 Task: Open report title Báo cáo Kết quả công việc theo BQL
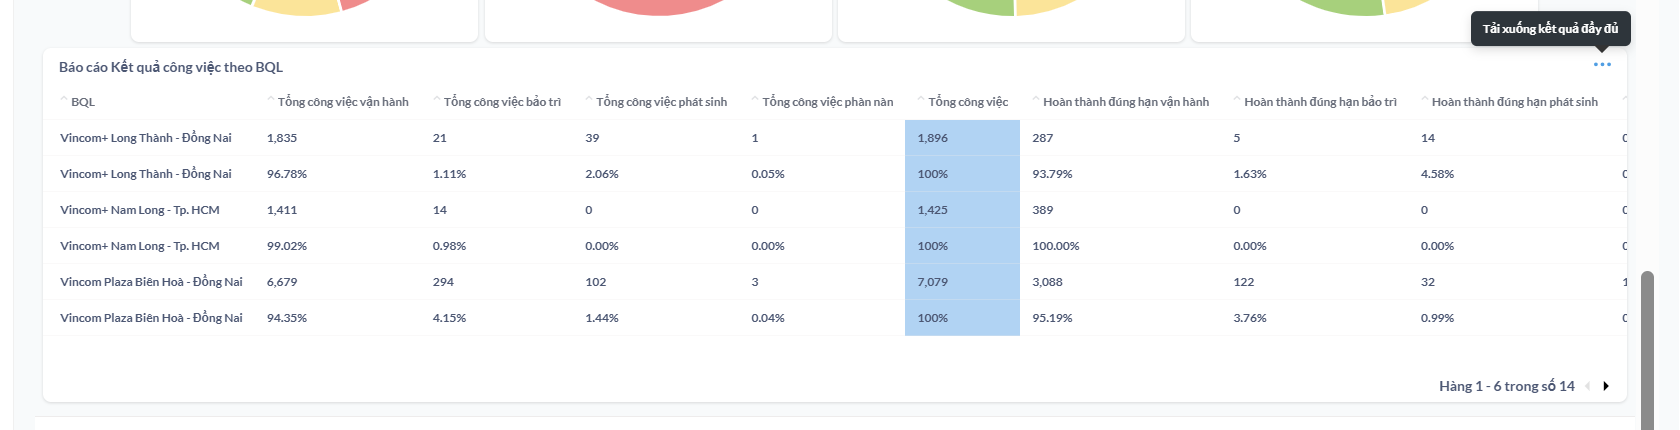(x=171, y=67)
